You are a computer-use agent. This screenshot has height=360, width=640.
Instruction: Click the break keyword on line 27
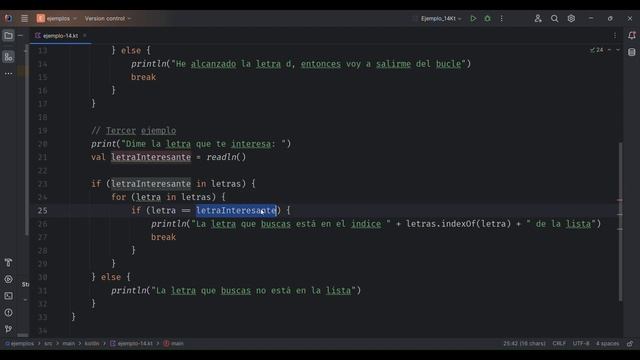(x=163, y=237)
